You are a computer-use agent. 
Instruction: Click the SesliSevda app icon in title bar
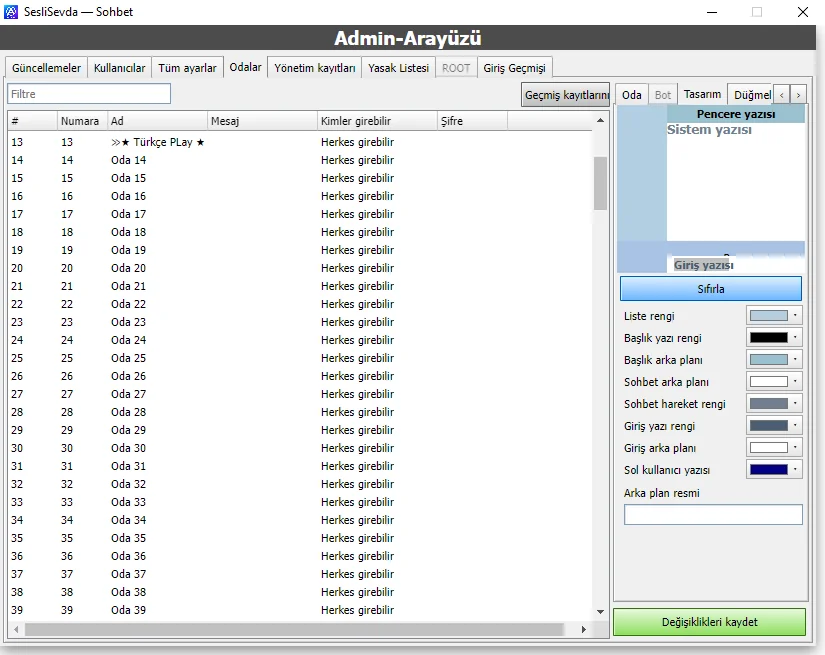11,12
